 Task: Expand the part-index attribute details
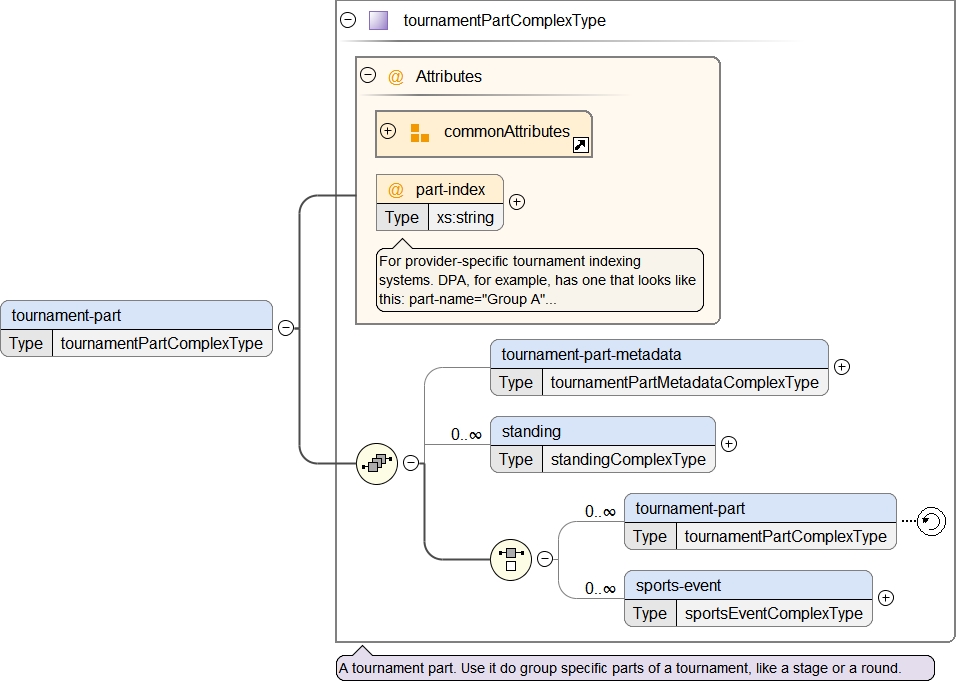(x=517, y=202)
